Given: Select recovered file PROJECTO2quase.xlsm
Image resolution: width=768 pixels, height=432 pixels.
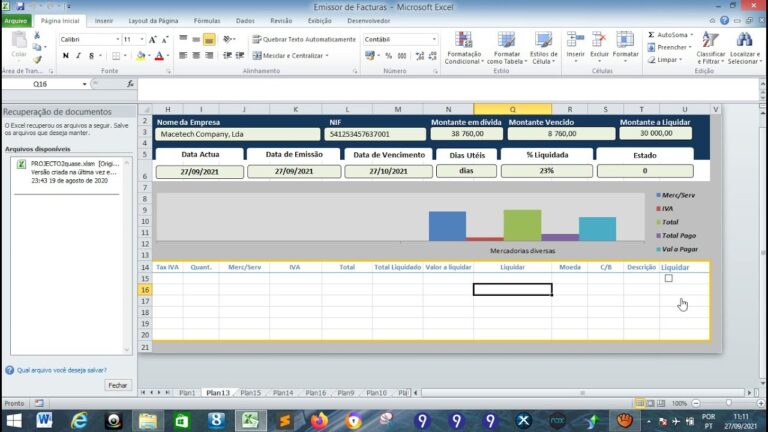Looking at the screenshot, I should coord(70,172).
